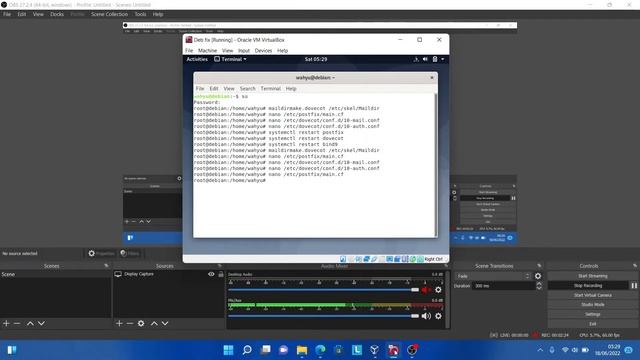Pop out the Controls dock
640x360 pixels.
pyautogui.click(x=635, y=266)
